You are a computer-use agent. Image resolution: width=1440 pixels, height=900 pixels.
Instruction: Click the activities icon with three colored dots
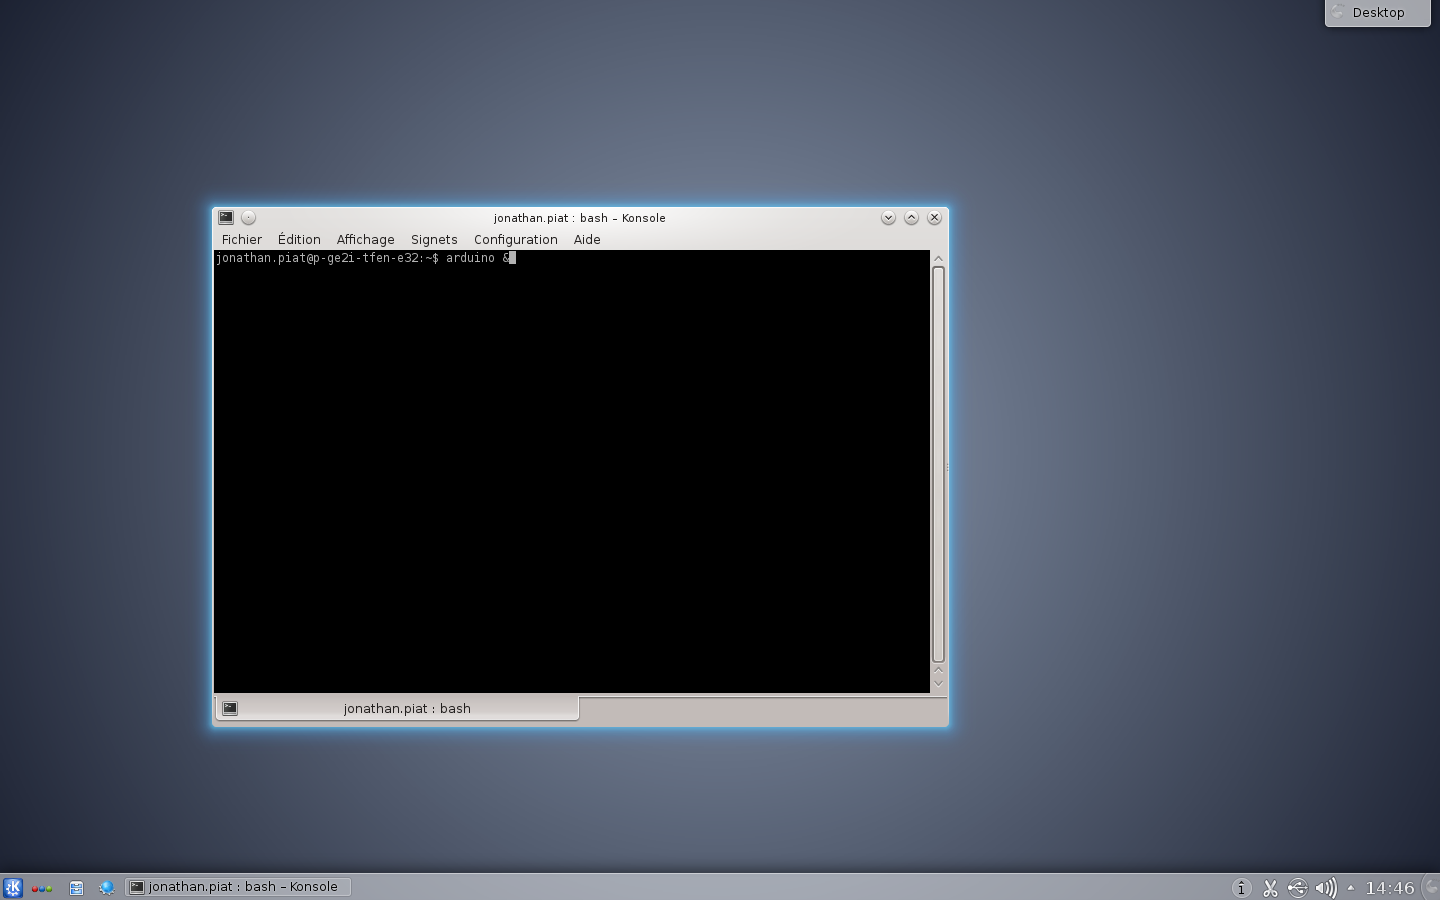42,887
